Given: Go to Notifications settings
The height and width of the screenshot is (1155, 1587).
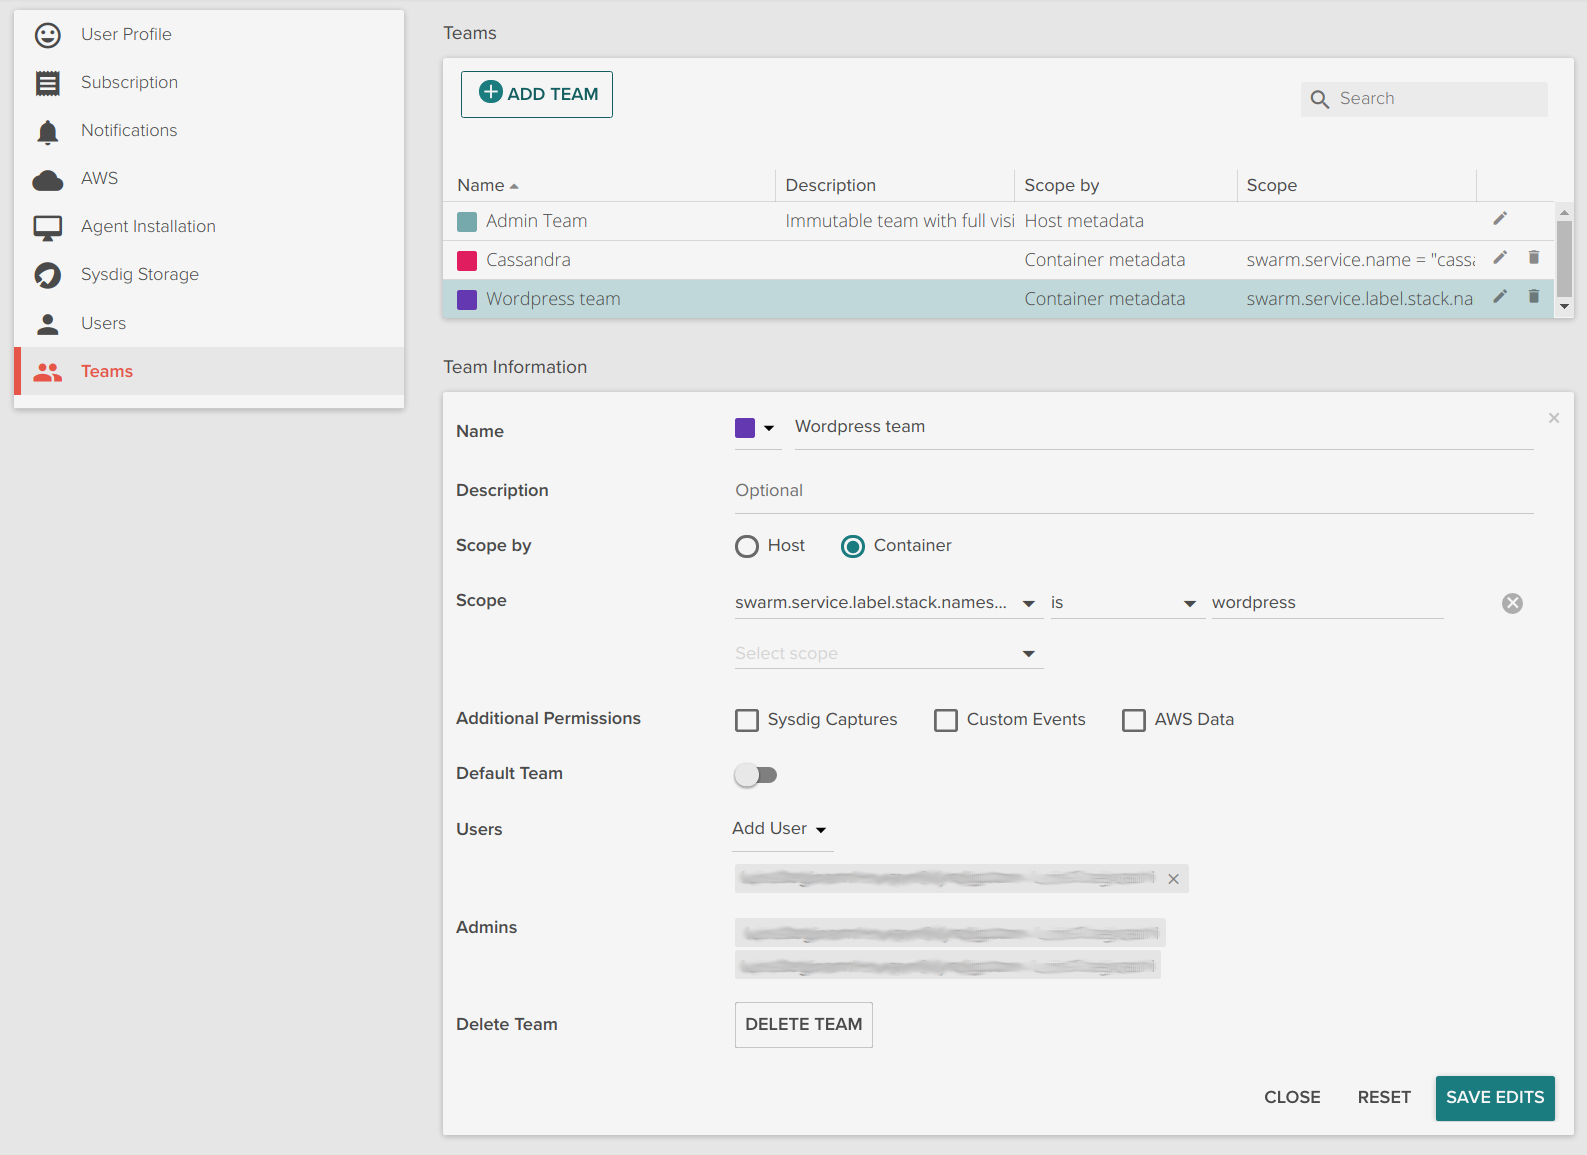Looking at the screenshot, I should [x=129, y=131].
